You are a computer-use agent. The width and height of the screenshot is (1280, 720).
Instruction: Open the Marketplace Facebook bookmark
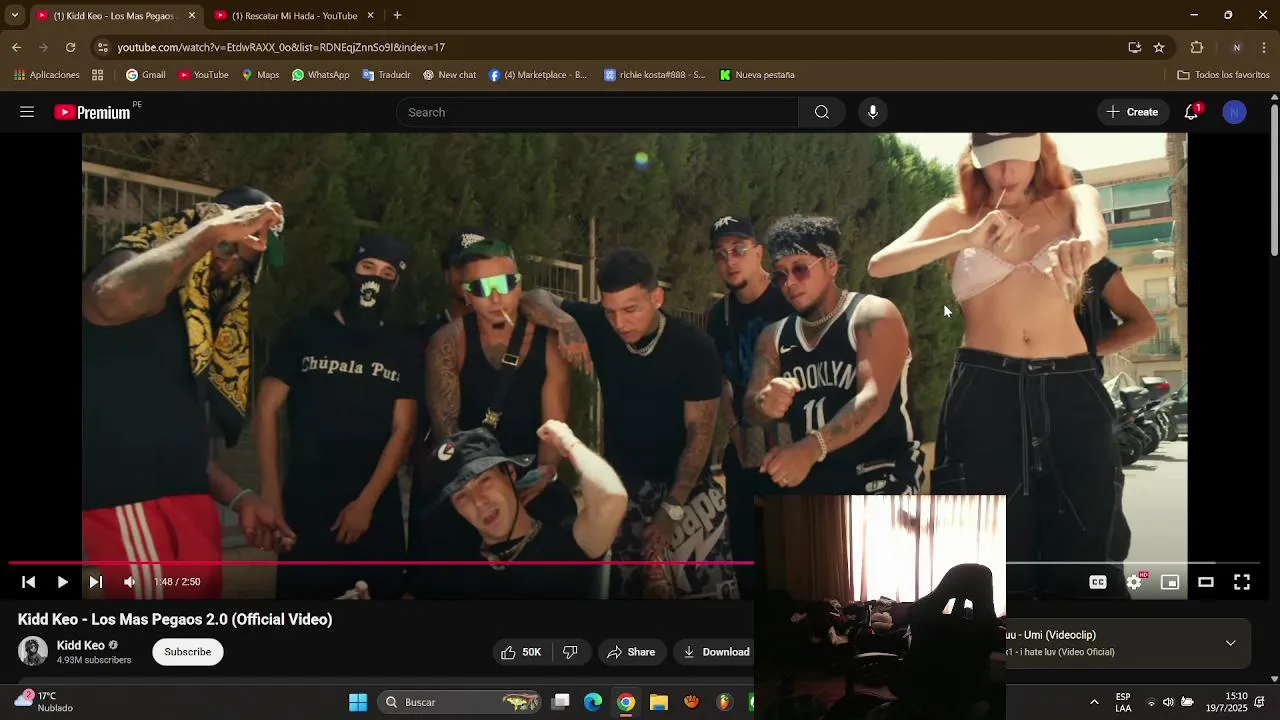click(x=539, y=75)
